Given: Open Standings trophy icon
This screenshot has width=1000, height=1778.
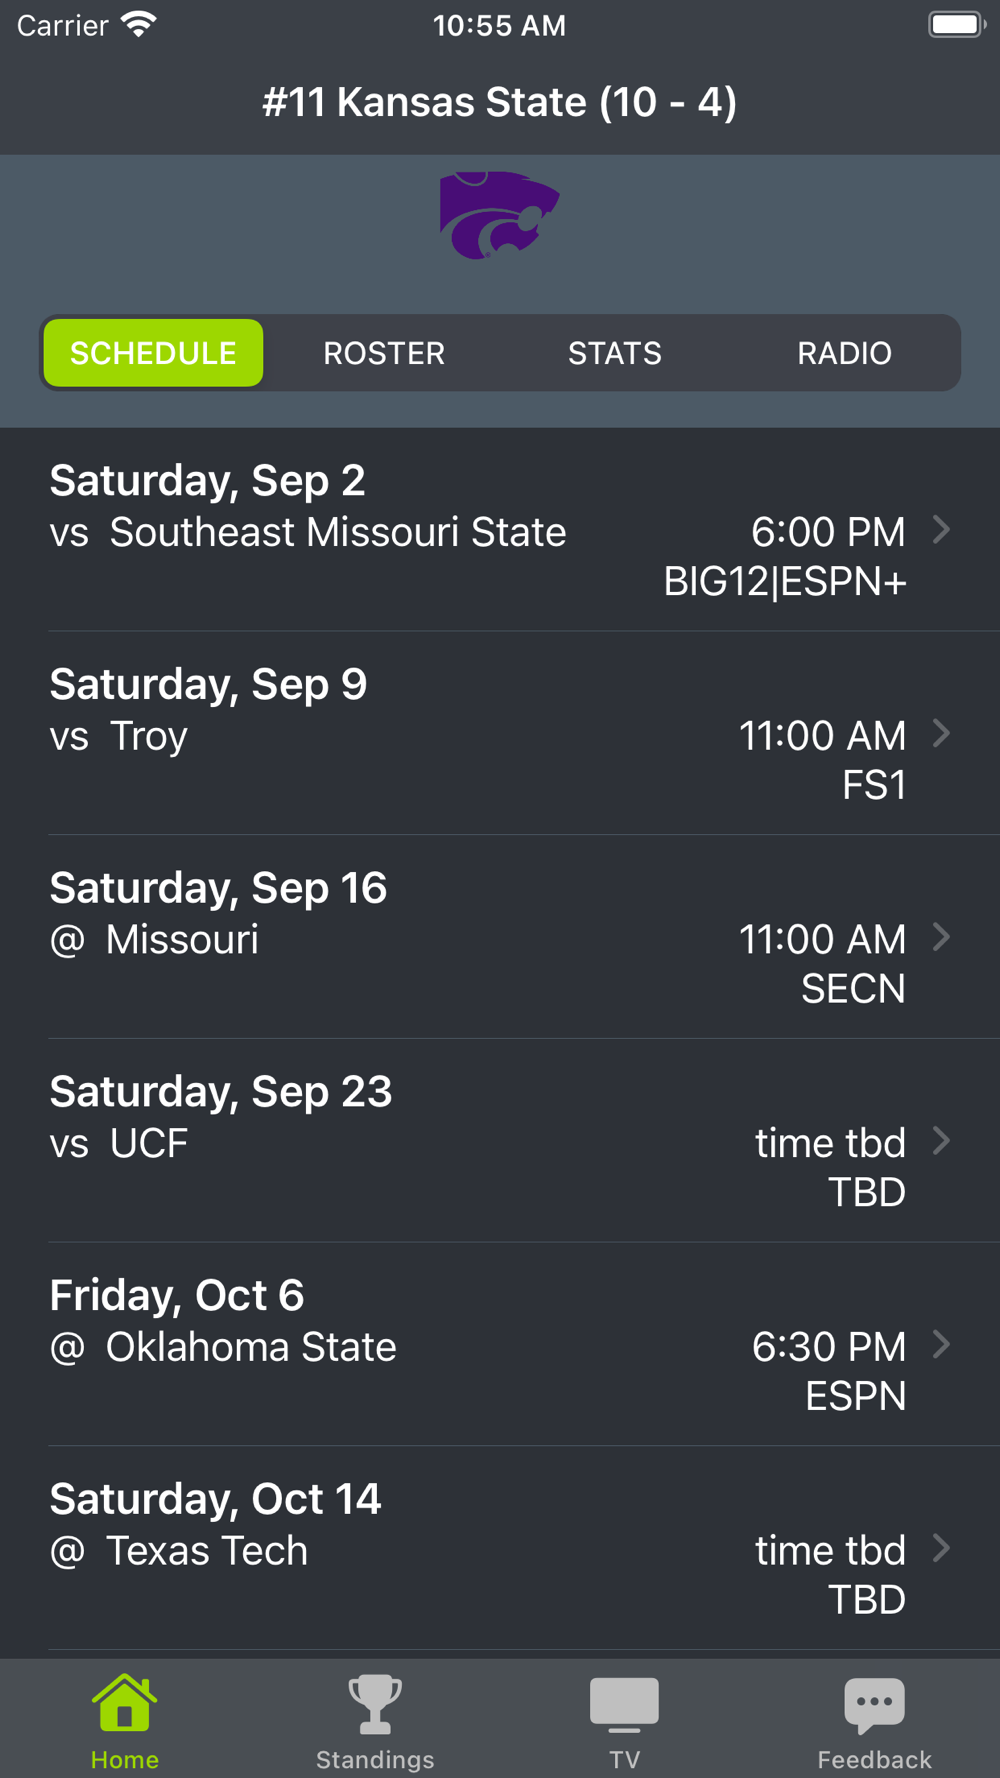Looking at the screenshot, I should 375,1703.
